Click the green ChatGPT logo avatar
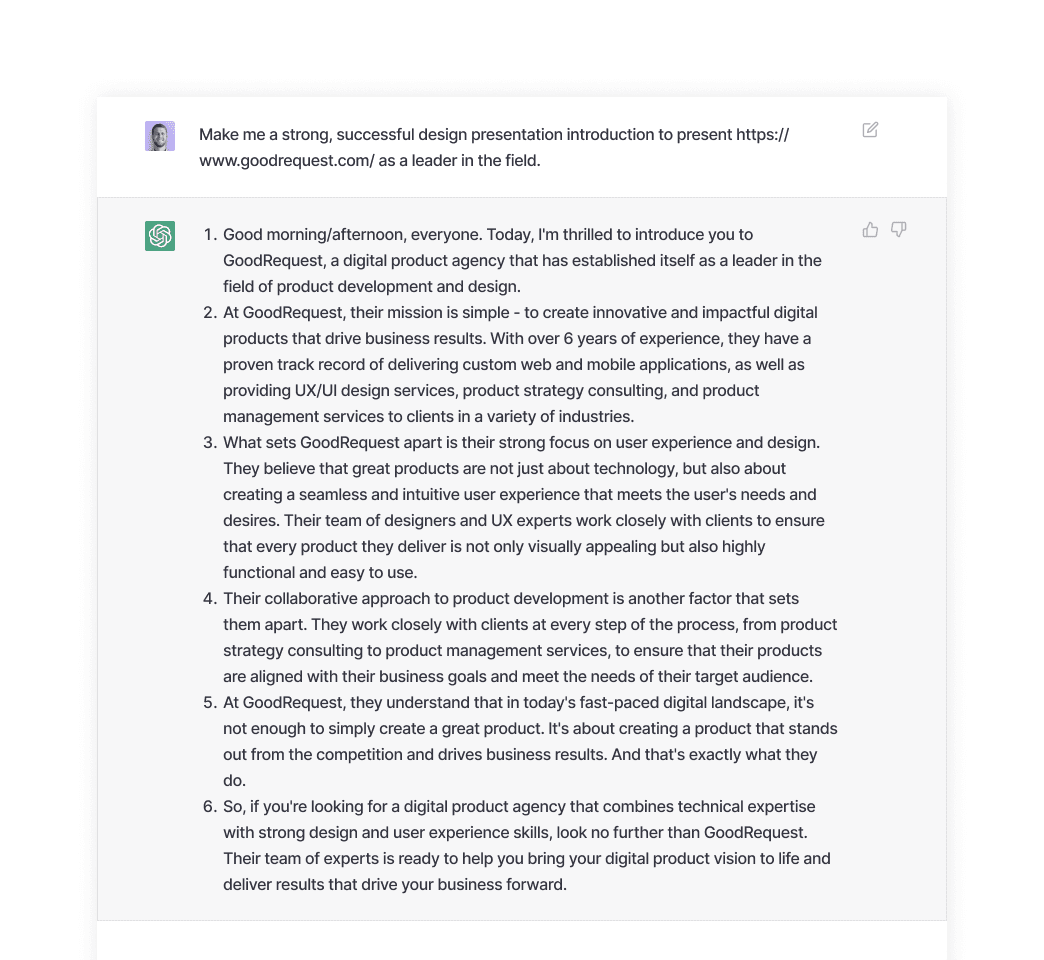1044x960 pixels. (160, 236)
